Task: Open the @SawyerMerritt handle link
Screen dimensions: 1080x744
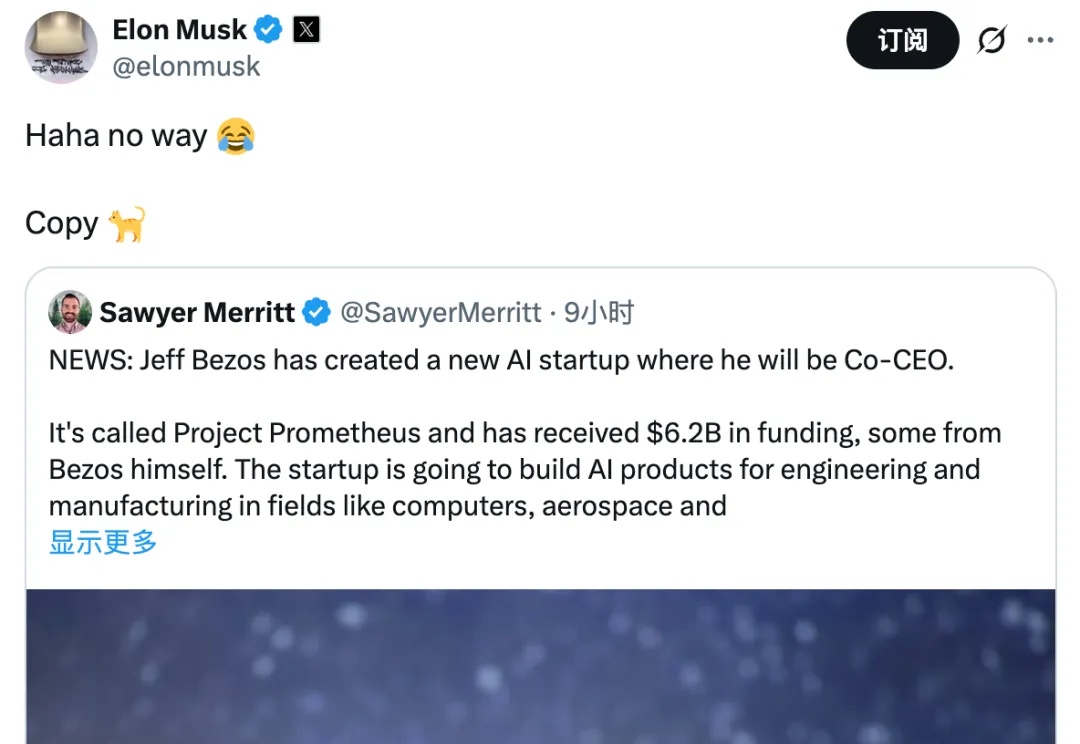Action: 441,313
